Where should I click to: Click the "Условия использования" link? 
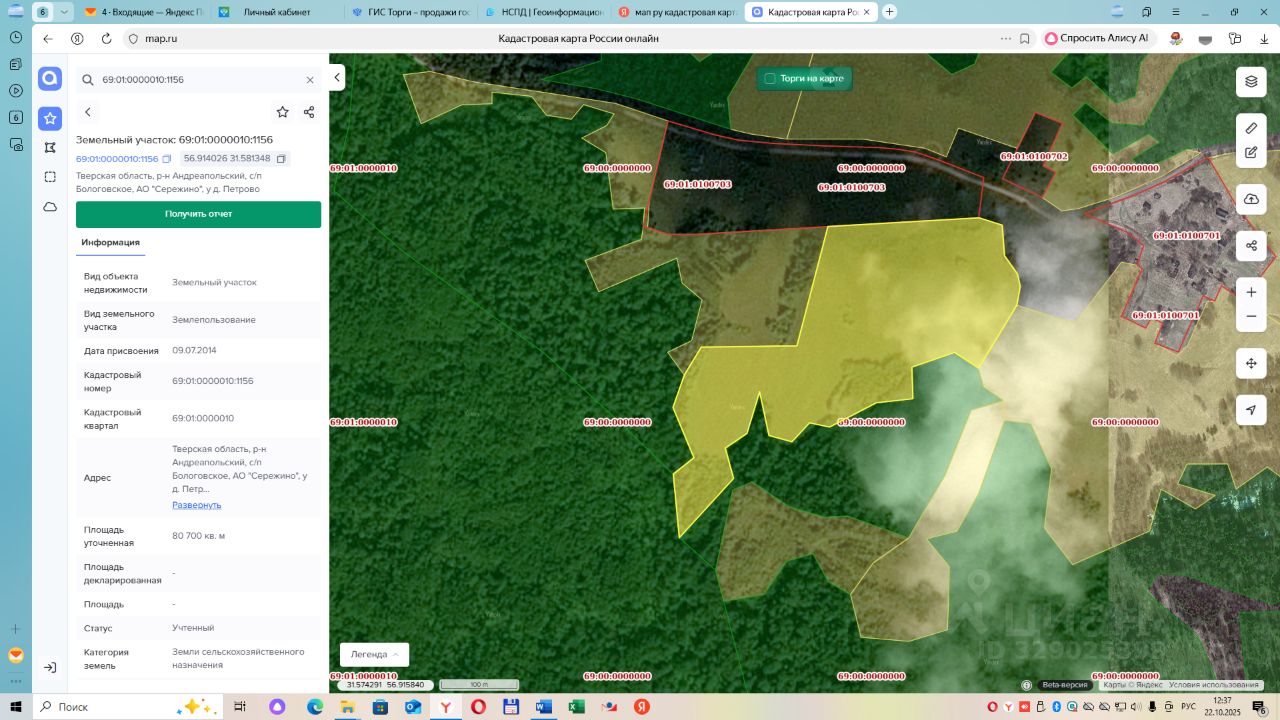point(1215,685)
